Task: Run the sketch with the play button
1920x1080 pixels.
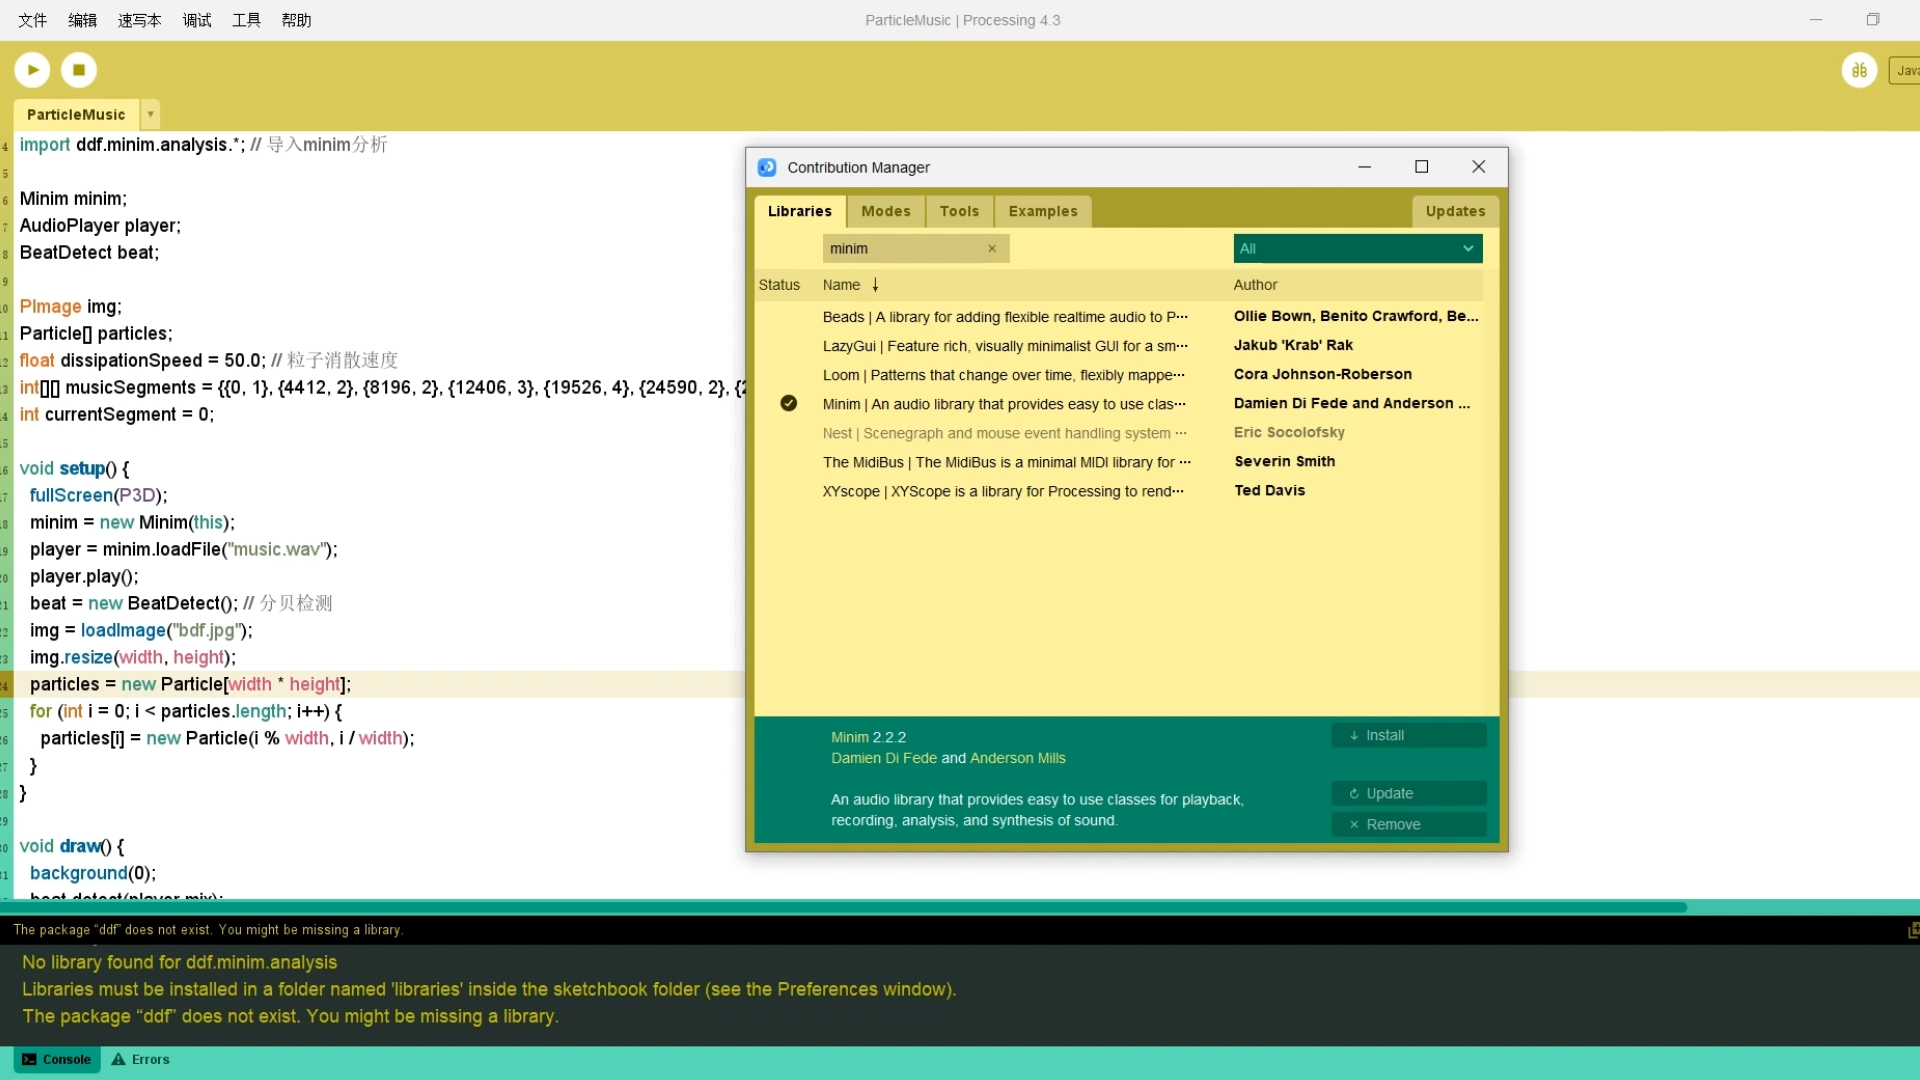Action: coord(32,70)
